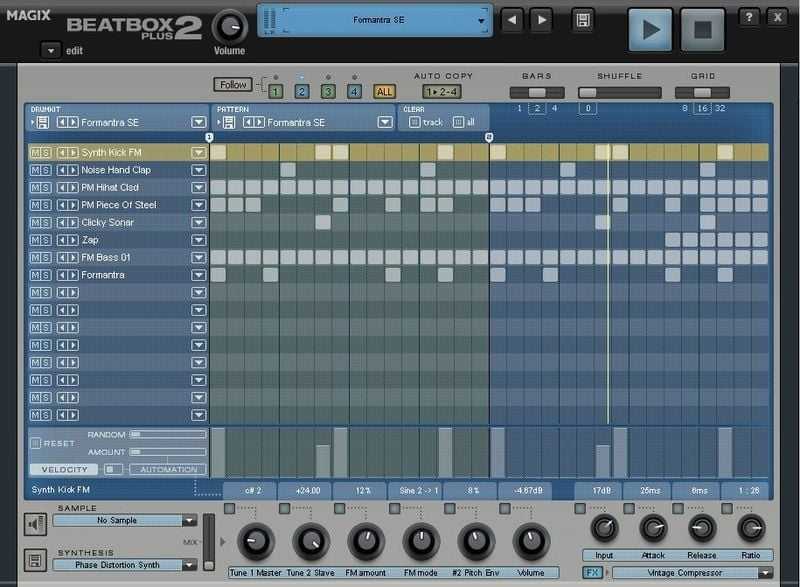Open Clicky Sonar track dropdown

tap(198, 222)
